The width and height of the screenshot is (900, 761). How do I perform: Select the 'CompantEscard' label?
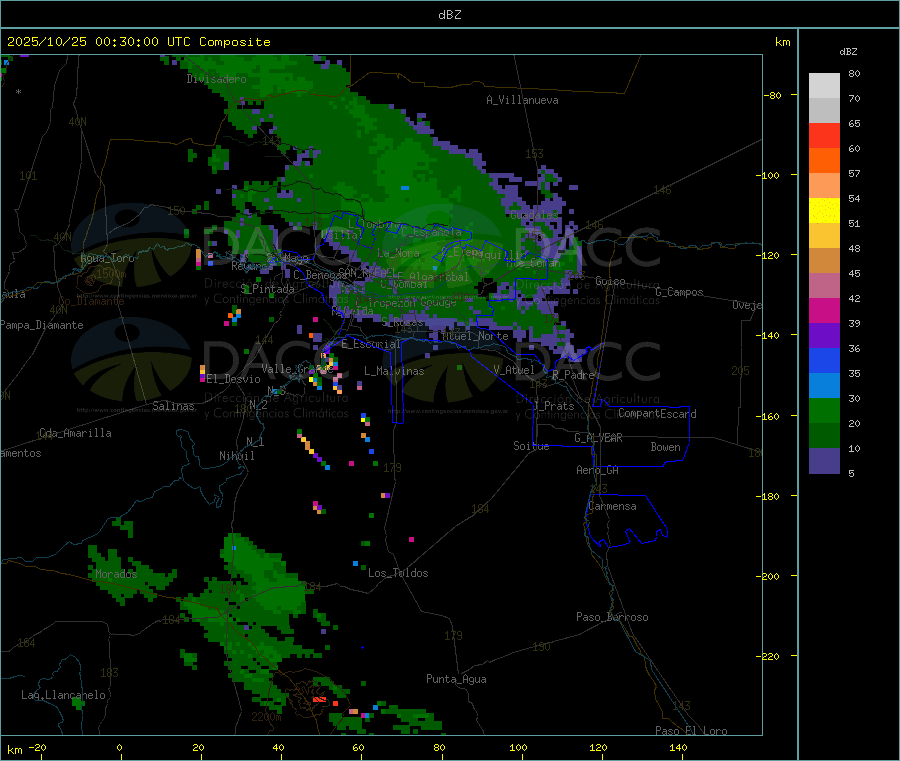pyautogui.click(x=657, y=414)
